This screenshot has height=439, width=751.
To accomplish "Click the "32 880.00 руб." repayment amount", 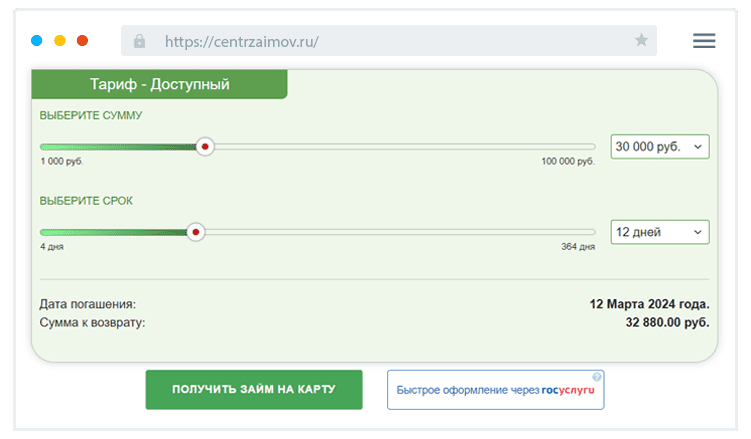I will [x=667, y=323].
